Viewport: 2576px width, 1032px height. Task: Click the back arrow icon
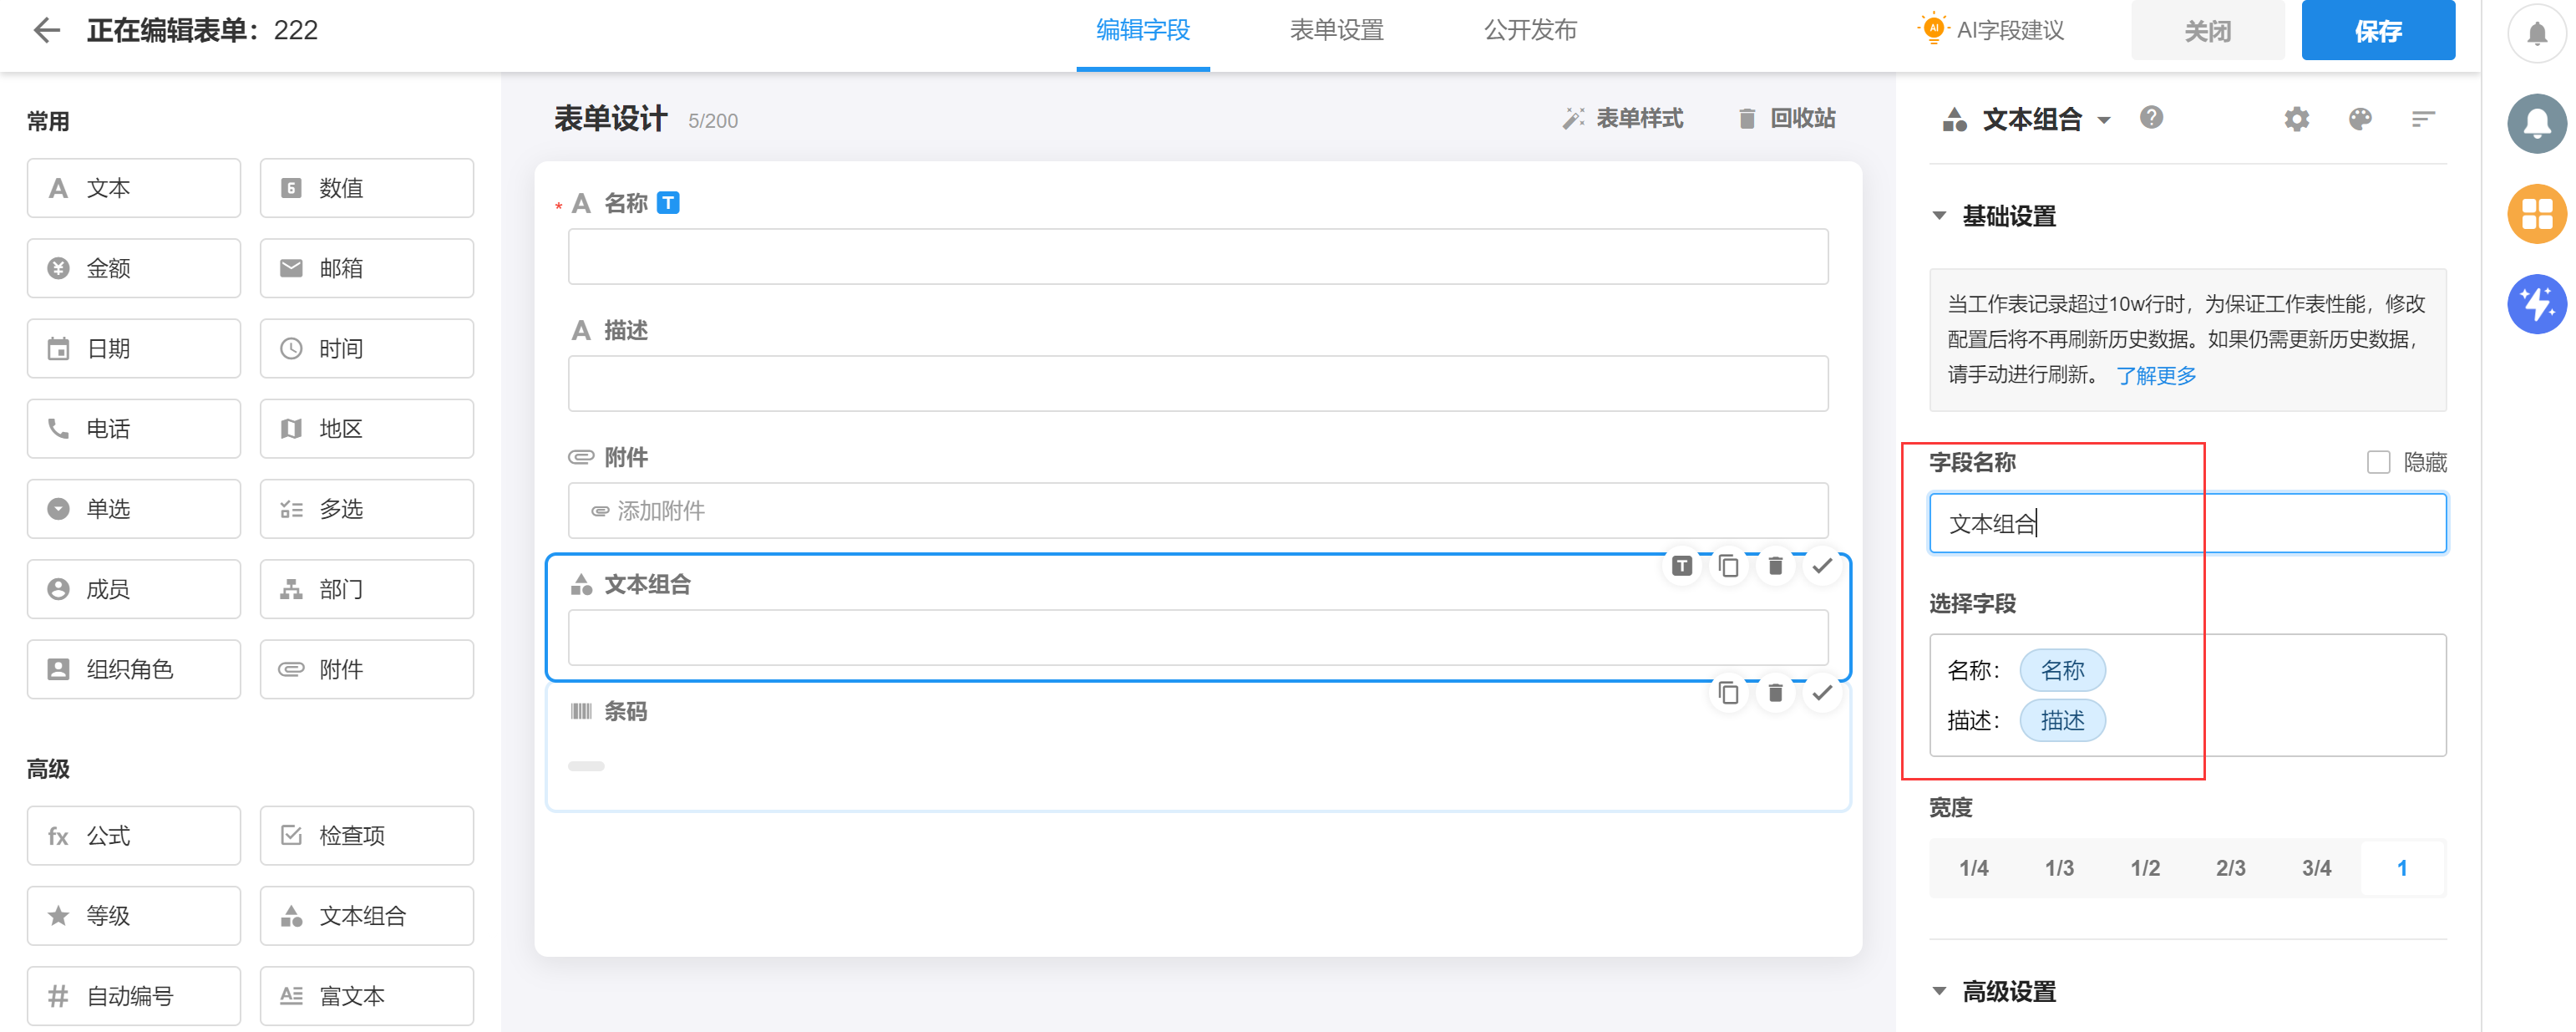pos(46,30)
